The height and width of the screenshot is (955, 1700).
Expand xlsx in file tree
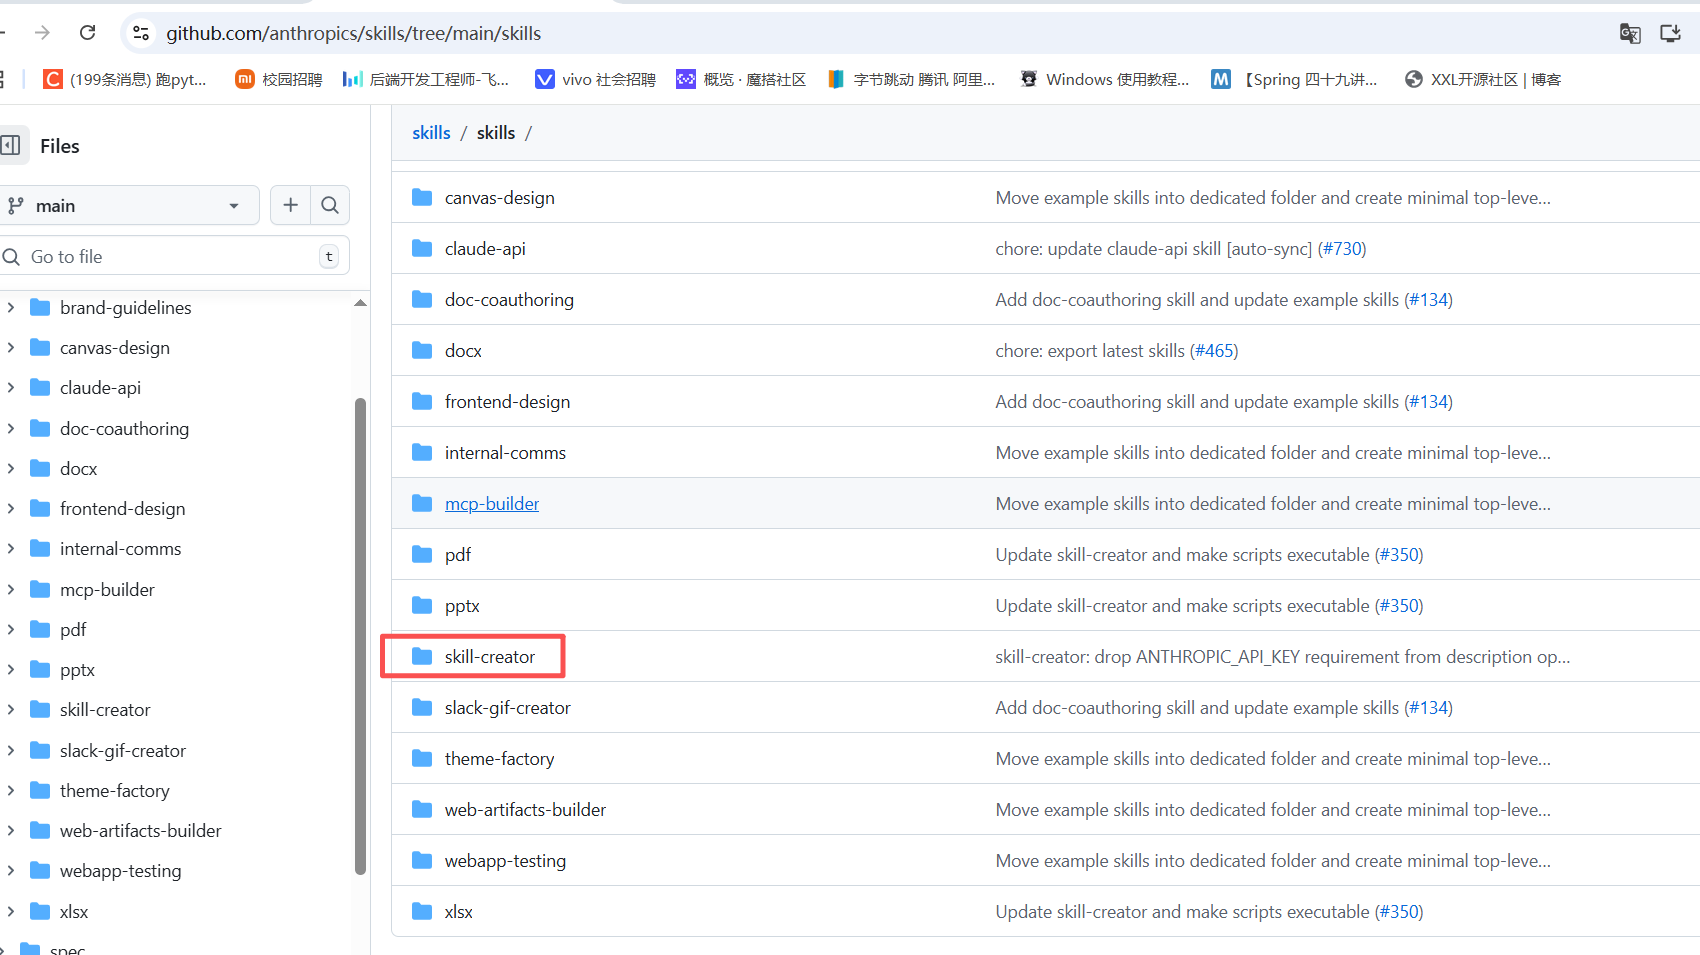click(x=11, y=911)
